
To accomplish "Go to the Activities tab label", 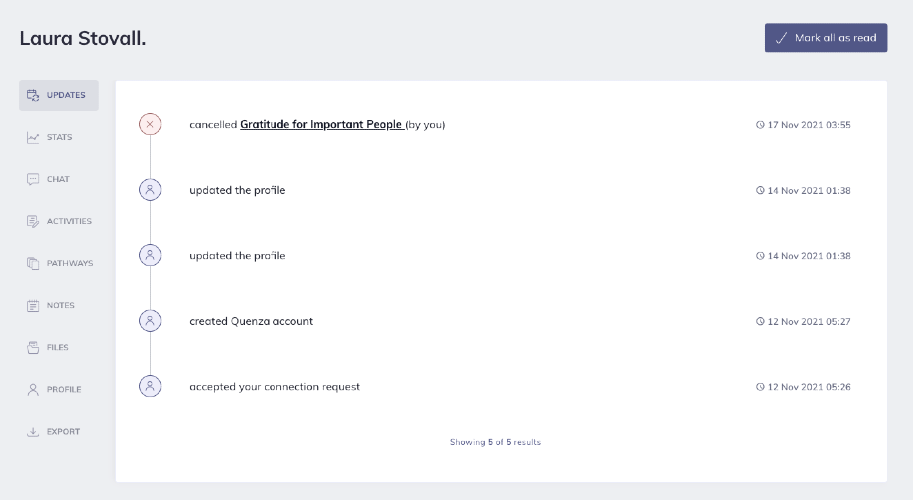I will pyautogui.click(x=69, y=221).
